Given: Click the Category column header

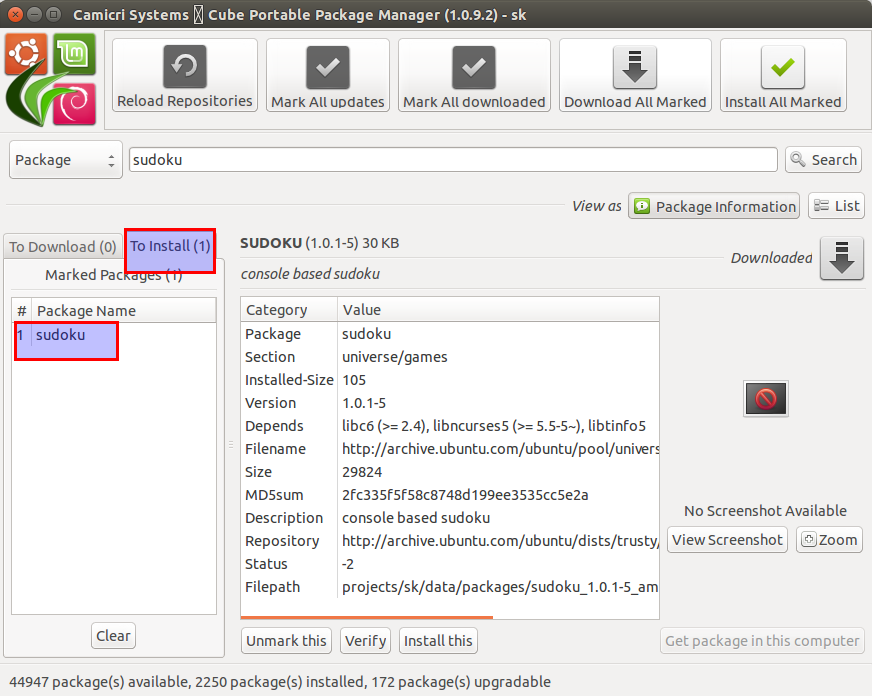Looking at the screenshot, I should [x=289, y=310].
